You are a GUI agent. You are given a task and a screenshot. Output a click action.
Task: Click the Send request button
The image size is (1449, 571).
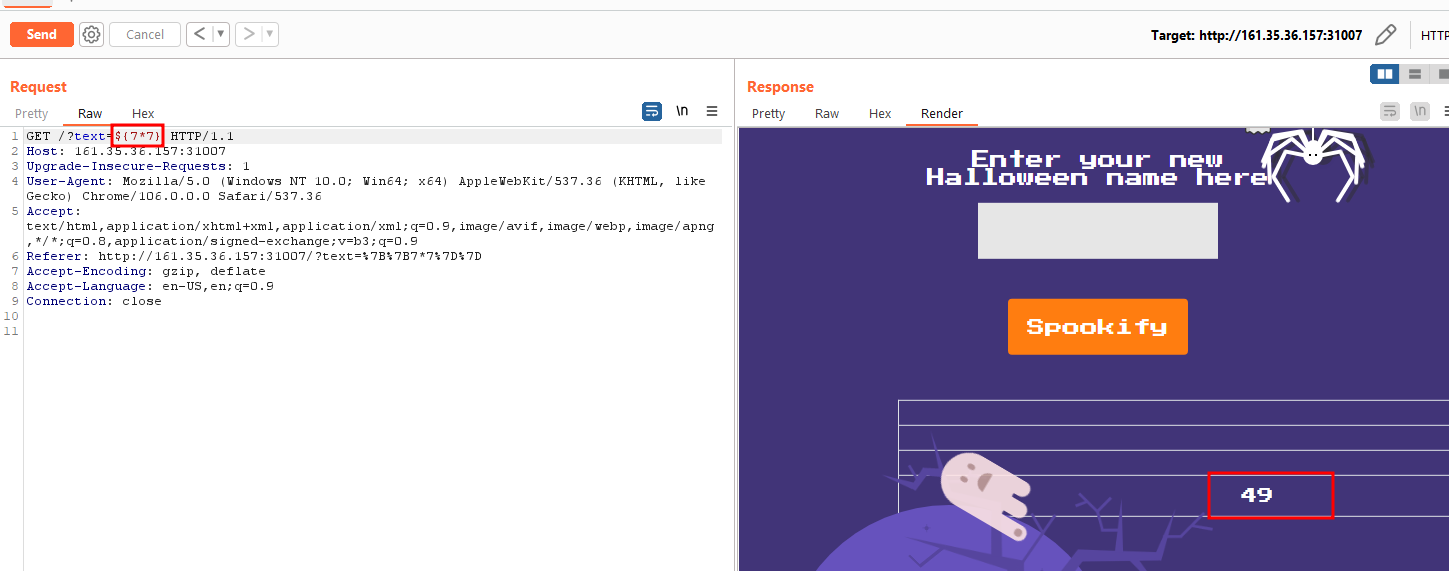click(41, 34)
